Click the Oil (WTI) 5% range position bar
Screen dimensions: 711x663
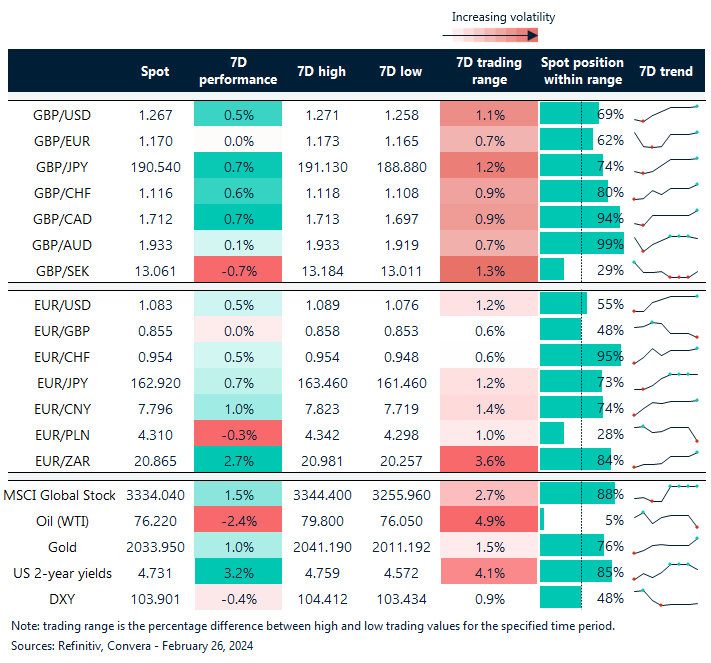[x=542, y=520]
